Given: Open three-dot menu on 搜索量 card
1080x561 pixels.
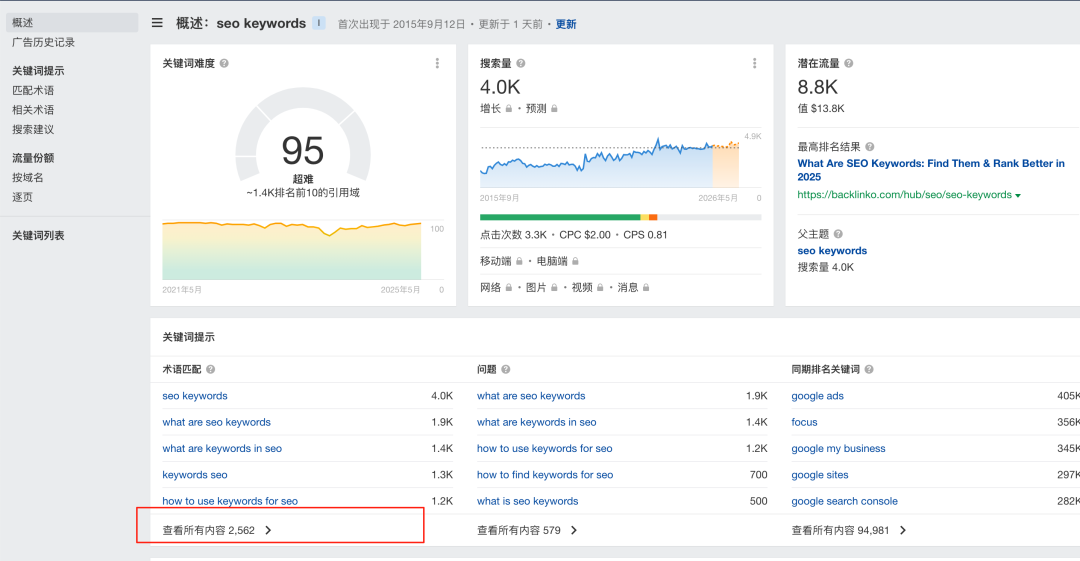Looking at the screenshot, I should click(754, 64).
